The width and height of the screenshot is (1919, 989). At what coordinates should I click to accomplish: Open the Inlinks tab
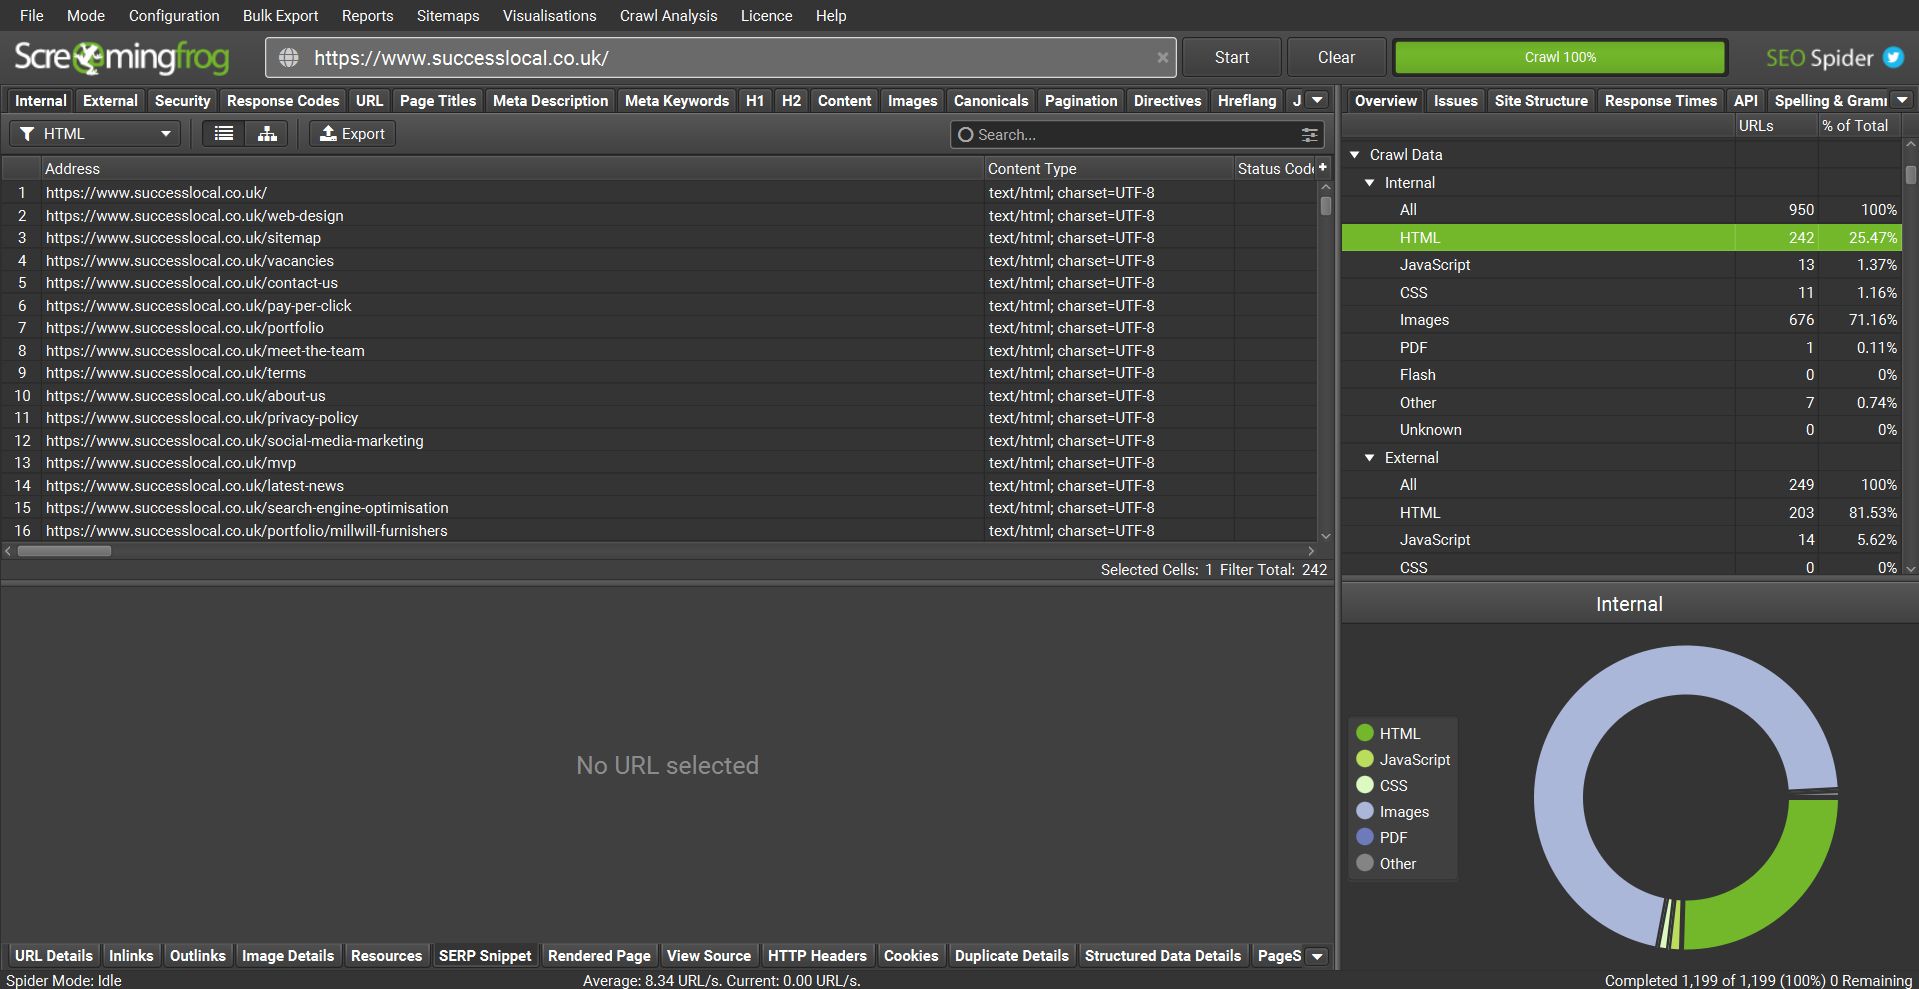tap(131, 956)
